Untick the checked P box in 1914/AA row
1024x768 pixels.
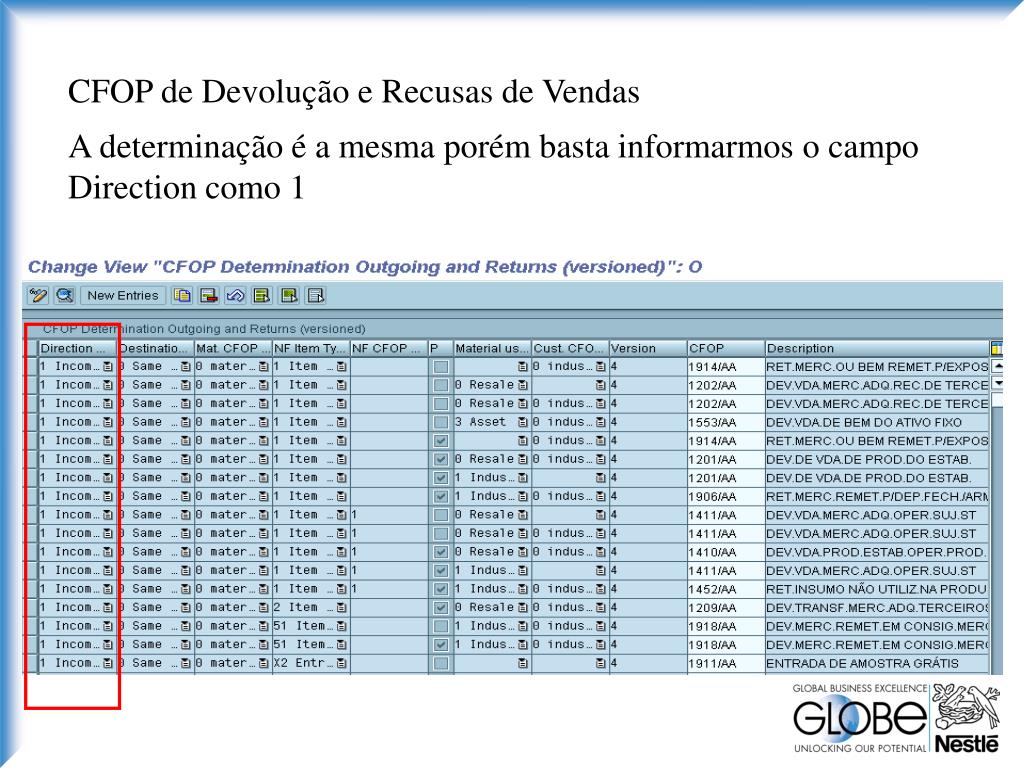click(x=441, y=441)
